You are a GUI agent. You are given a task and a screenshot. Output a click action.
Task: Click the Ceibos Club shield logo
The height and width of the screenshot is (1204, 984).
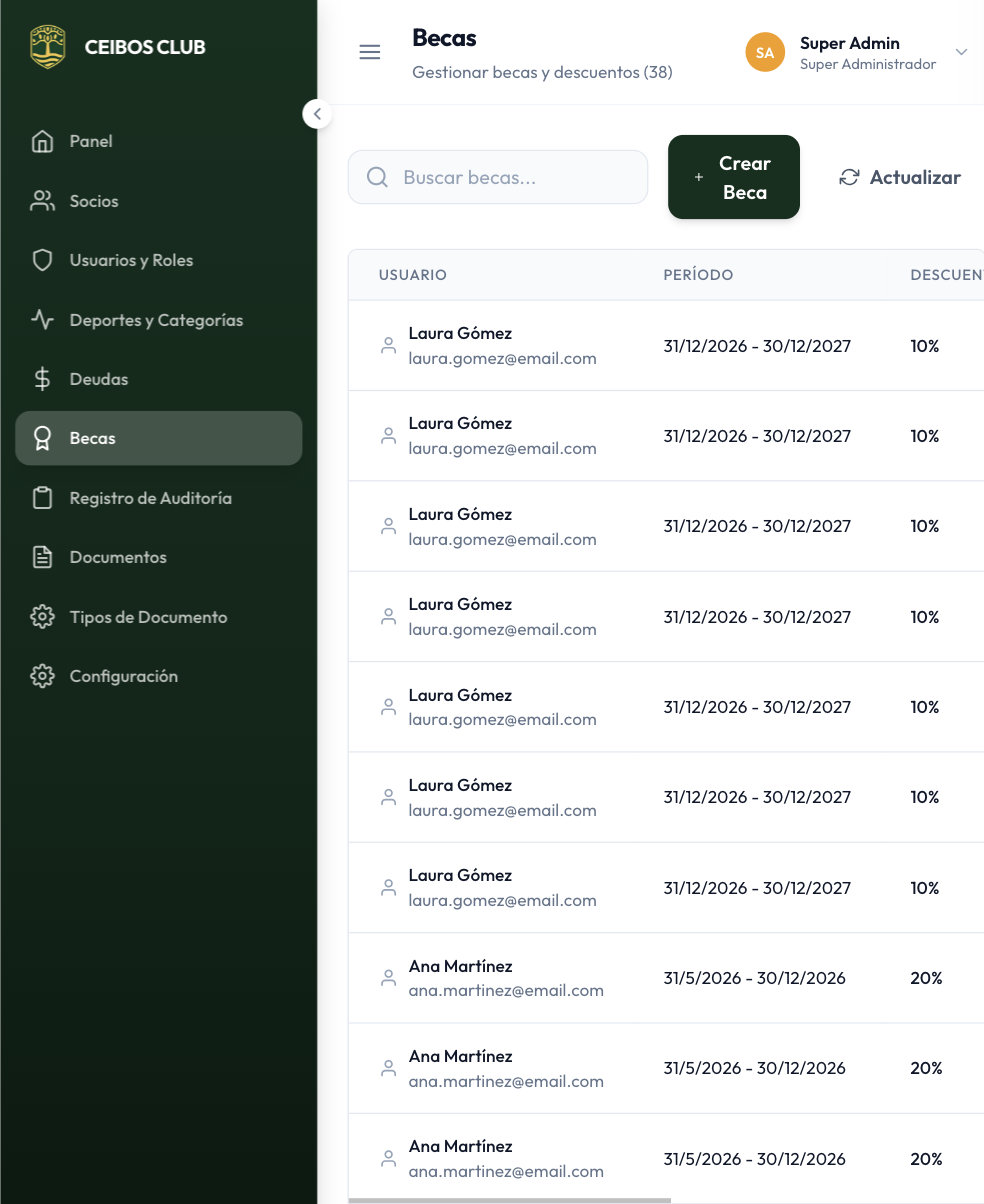click(48, 47)
